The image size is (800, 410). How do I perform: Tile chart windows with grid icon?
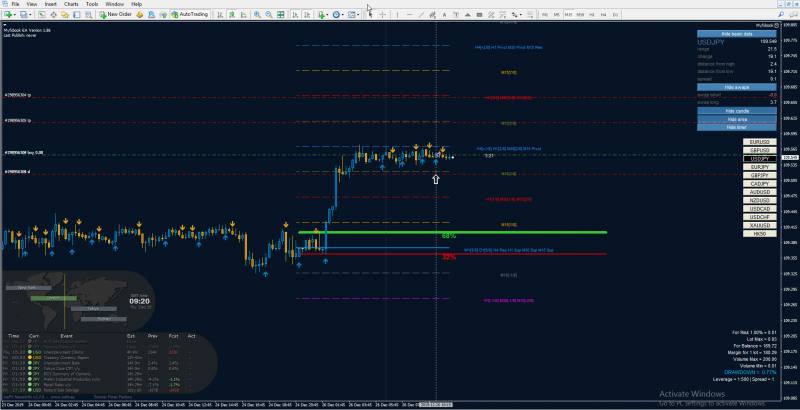tap(281, 15)
